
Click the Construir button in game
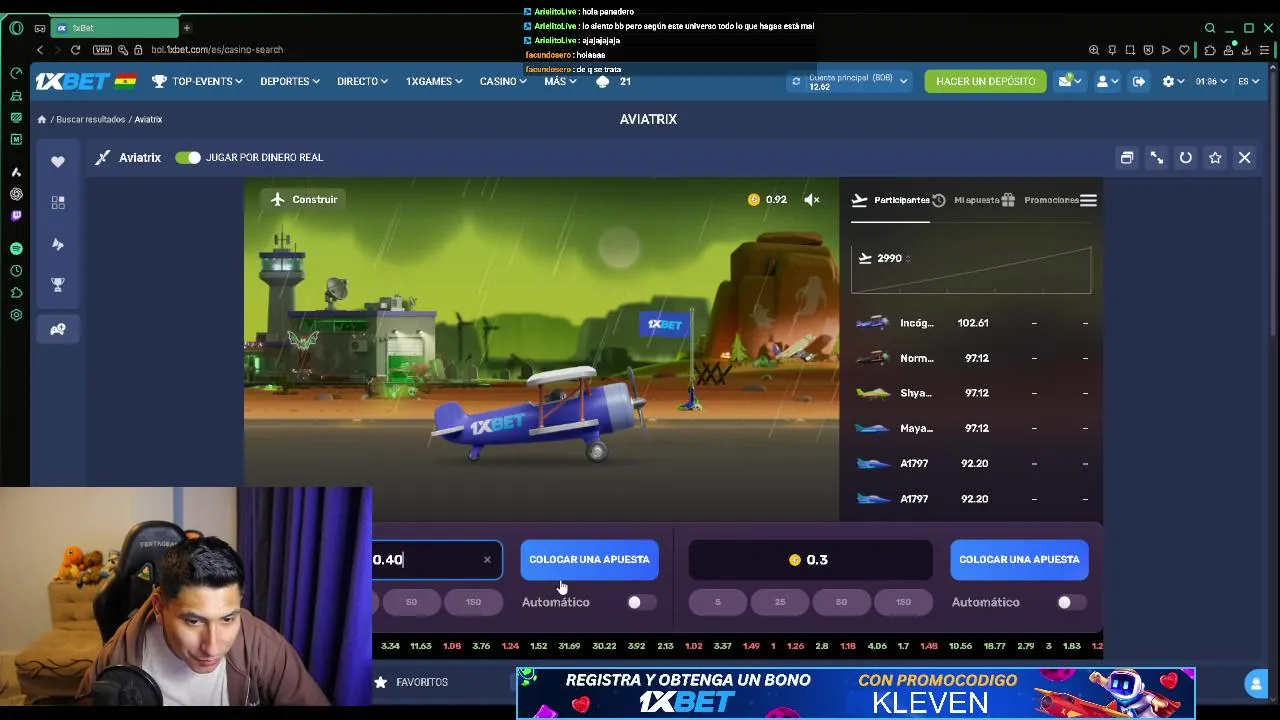coord(304,200)
